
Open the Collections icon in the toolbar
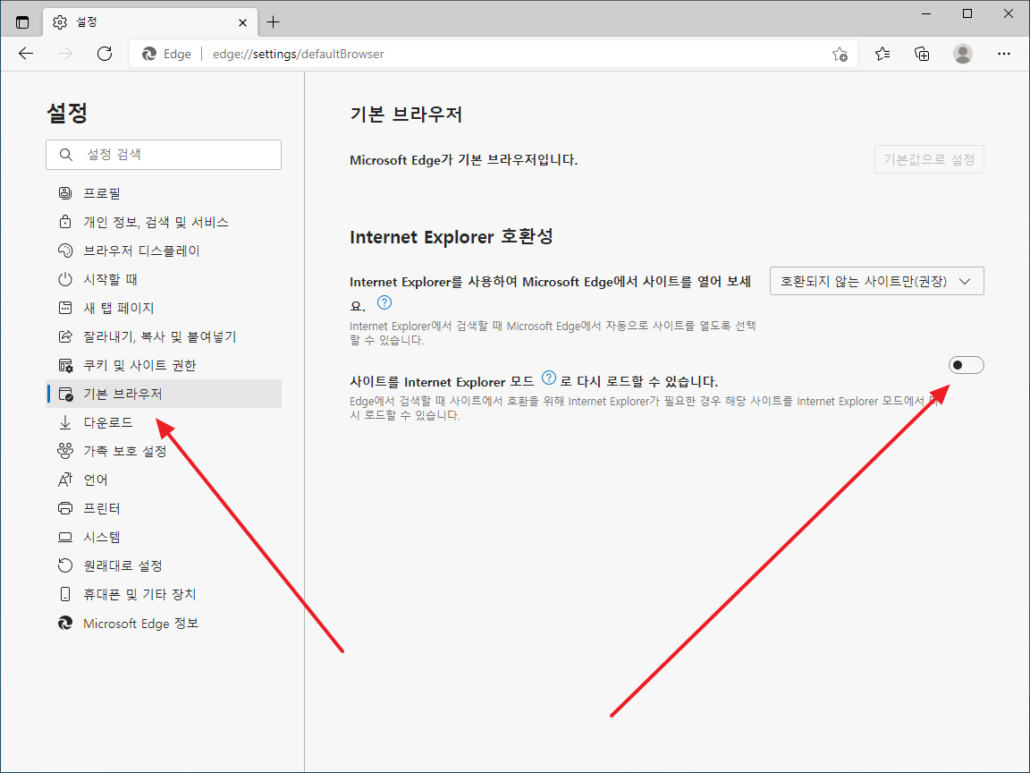921,54
